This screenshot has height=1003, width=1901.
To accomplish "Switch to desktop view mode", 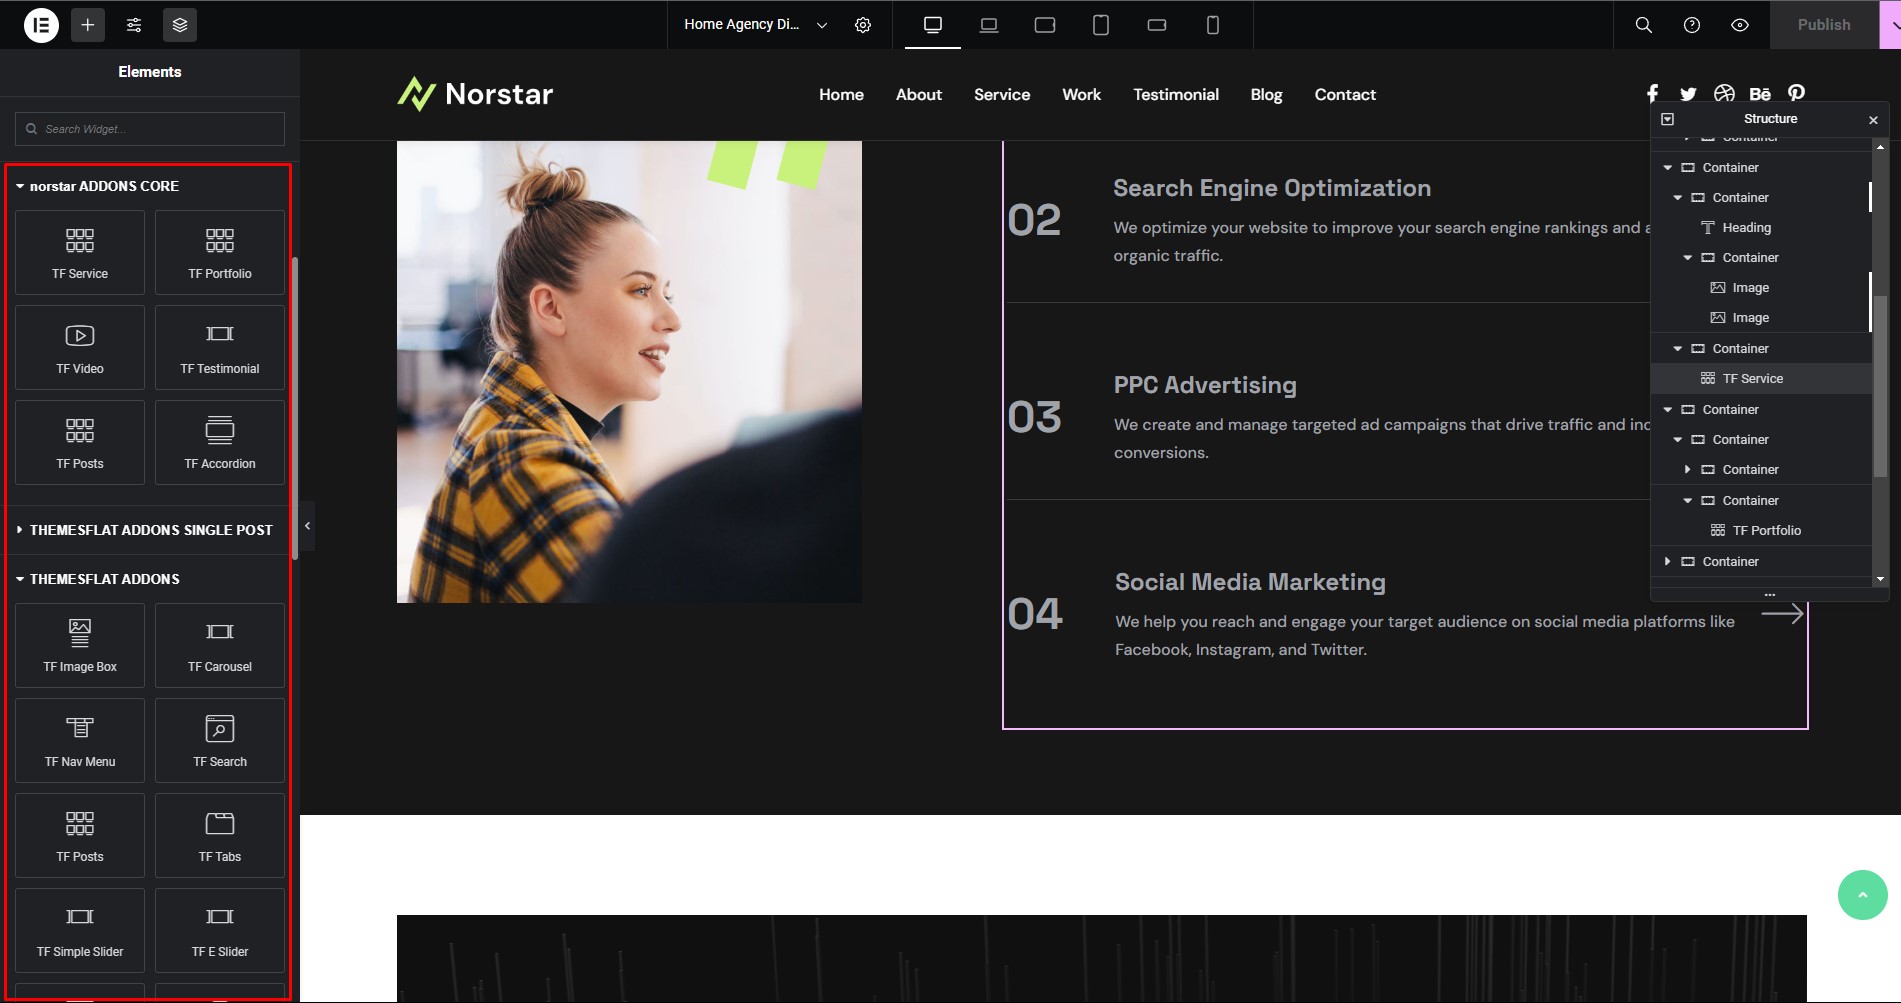I will tap(933, 25).
